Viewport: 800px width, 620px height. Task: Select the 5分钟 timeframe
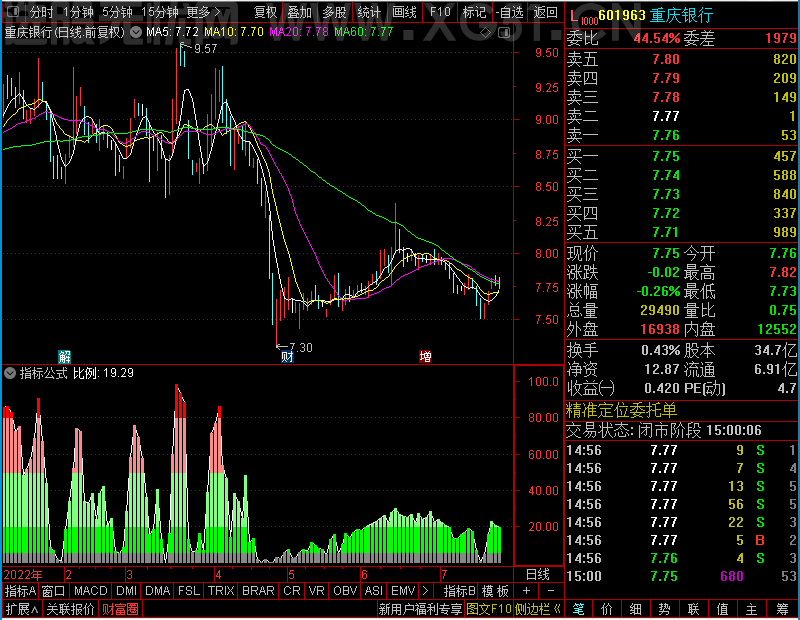[117, 12]
